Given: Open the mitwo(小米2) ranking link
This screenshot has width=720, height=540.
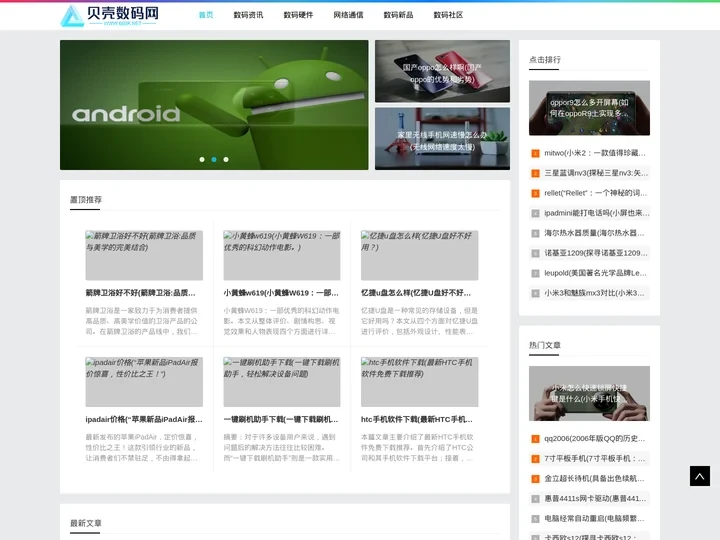Looking at the screenshot, I should pyautogui.click(x=595, y=153).
